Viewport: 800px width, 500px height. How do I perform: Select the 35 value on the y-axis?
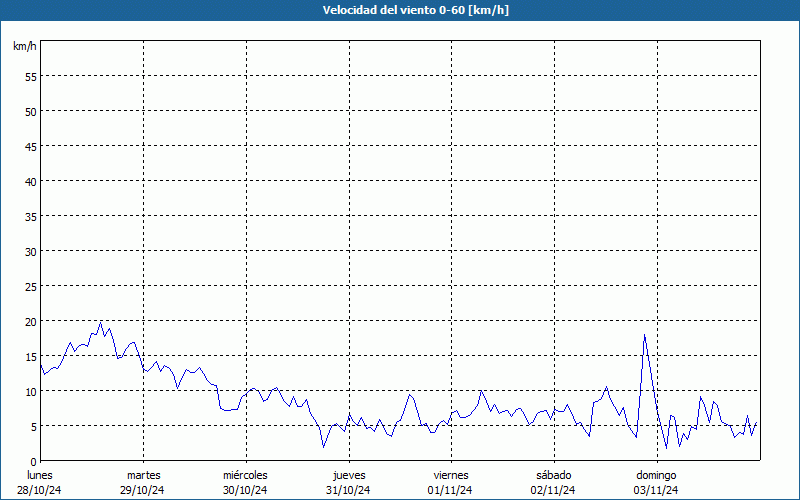point(31,216)
